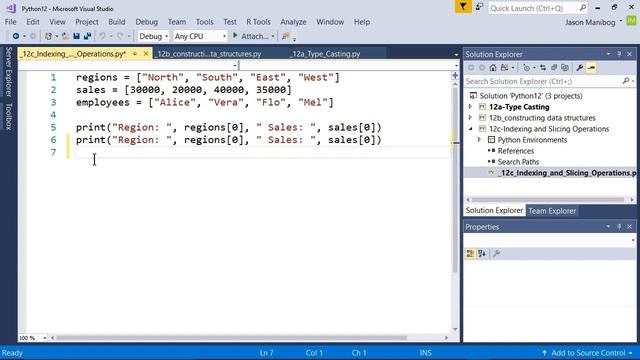640x360 pixels.
Task: Click the Jason Manibog account name
Action: coord(590,23)
